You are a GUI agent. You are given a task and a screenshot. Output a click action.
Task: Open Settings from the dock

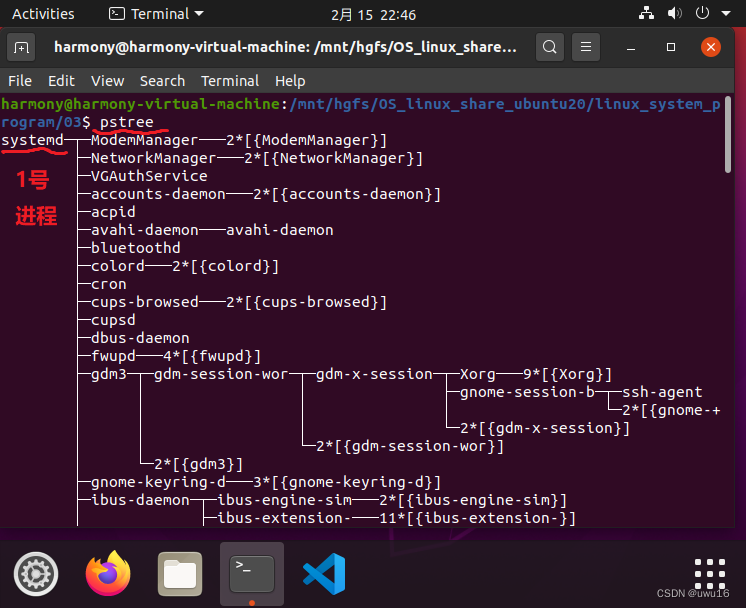(x=36, y=574)
